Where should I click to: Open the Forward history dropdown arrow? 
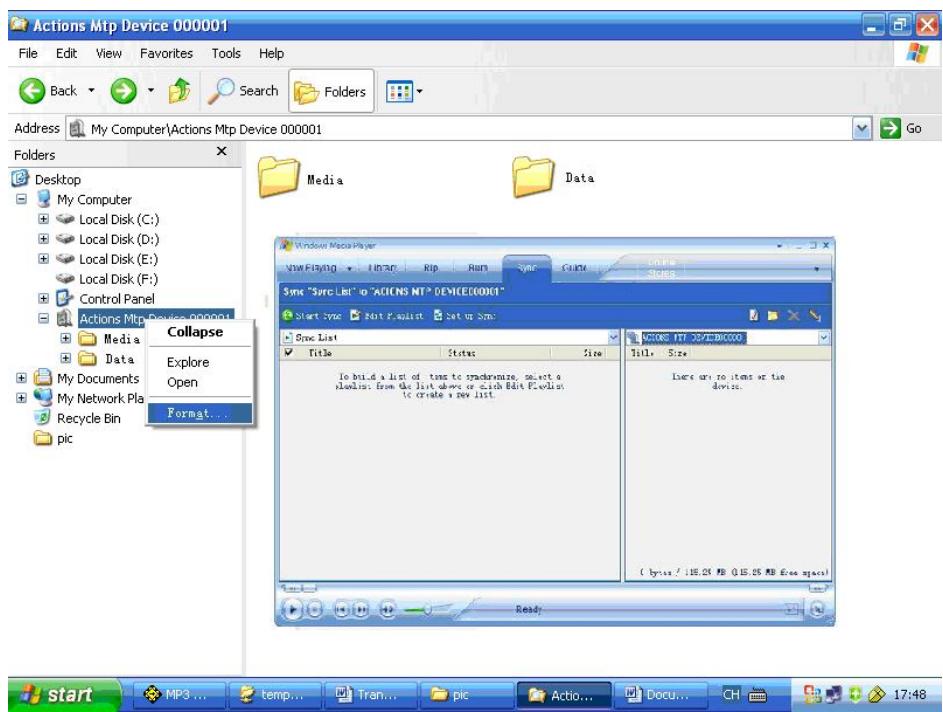pyautogui.click(x=151, y=91)
